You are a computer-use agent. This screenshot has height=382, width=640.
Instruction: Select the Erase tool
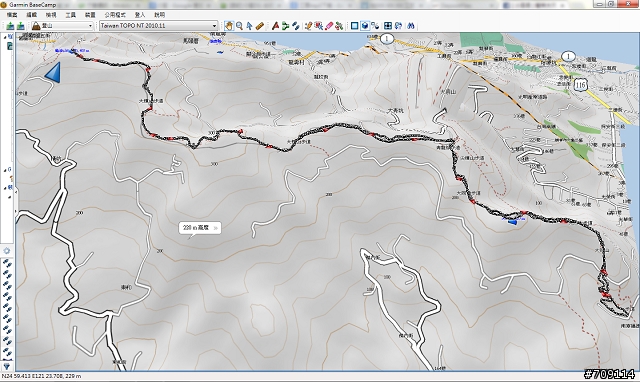(329, 26)
